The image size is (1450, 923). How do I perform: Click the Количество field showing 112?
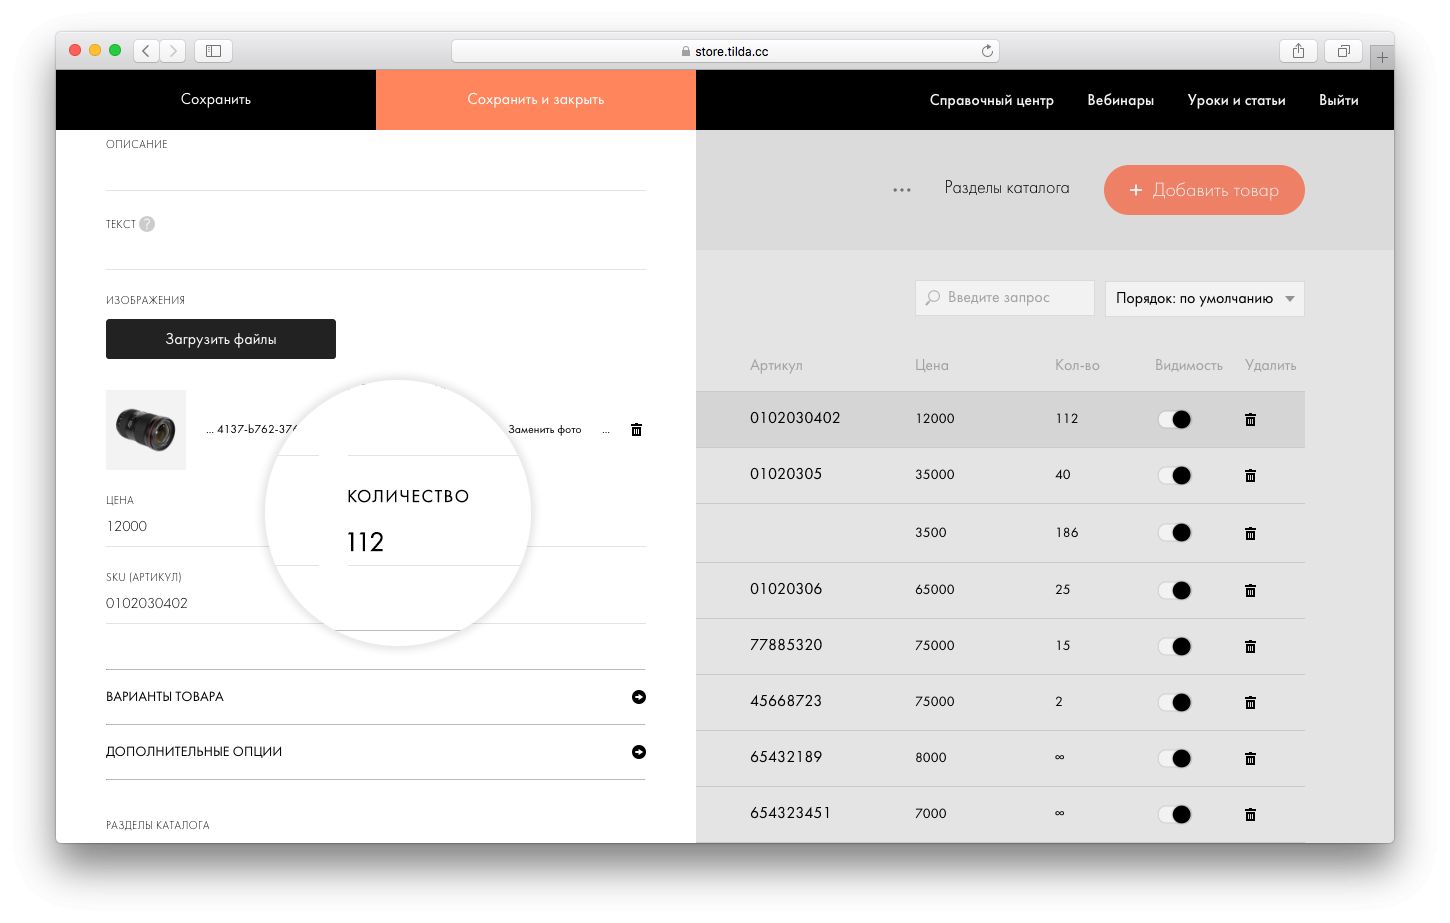pyautogui.click(x=433, y=542)
